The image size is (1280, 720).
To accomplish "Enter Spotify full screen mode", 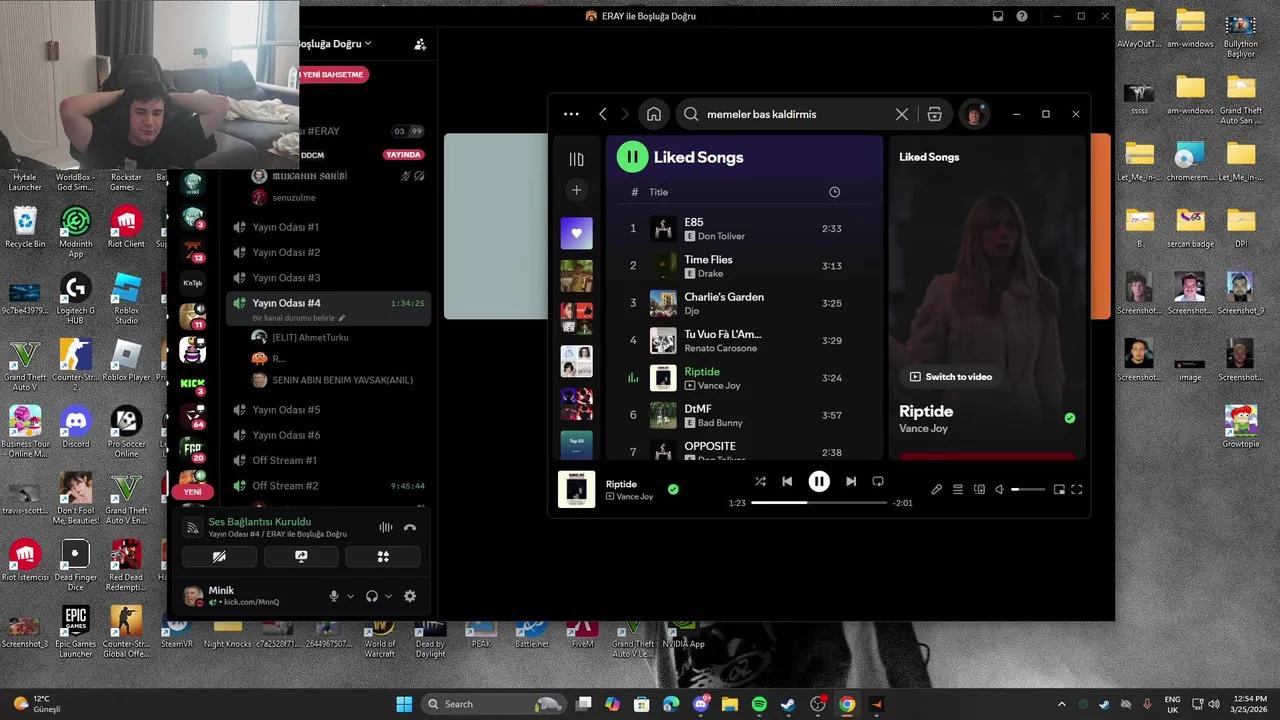I will coord(1077,489).
